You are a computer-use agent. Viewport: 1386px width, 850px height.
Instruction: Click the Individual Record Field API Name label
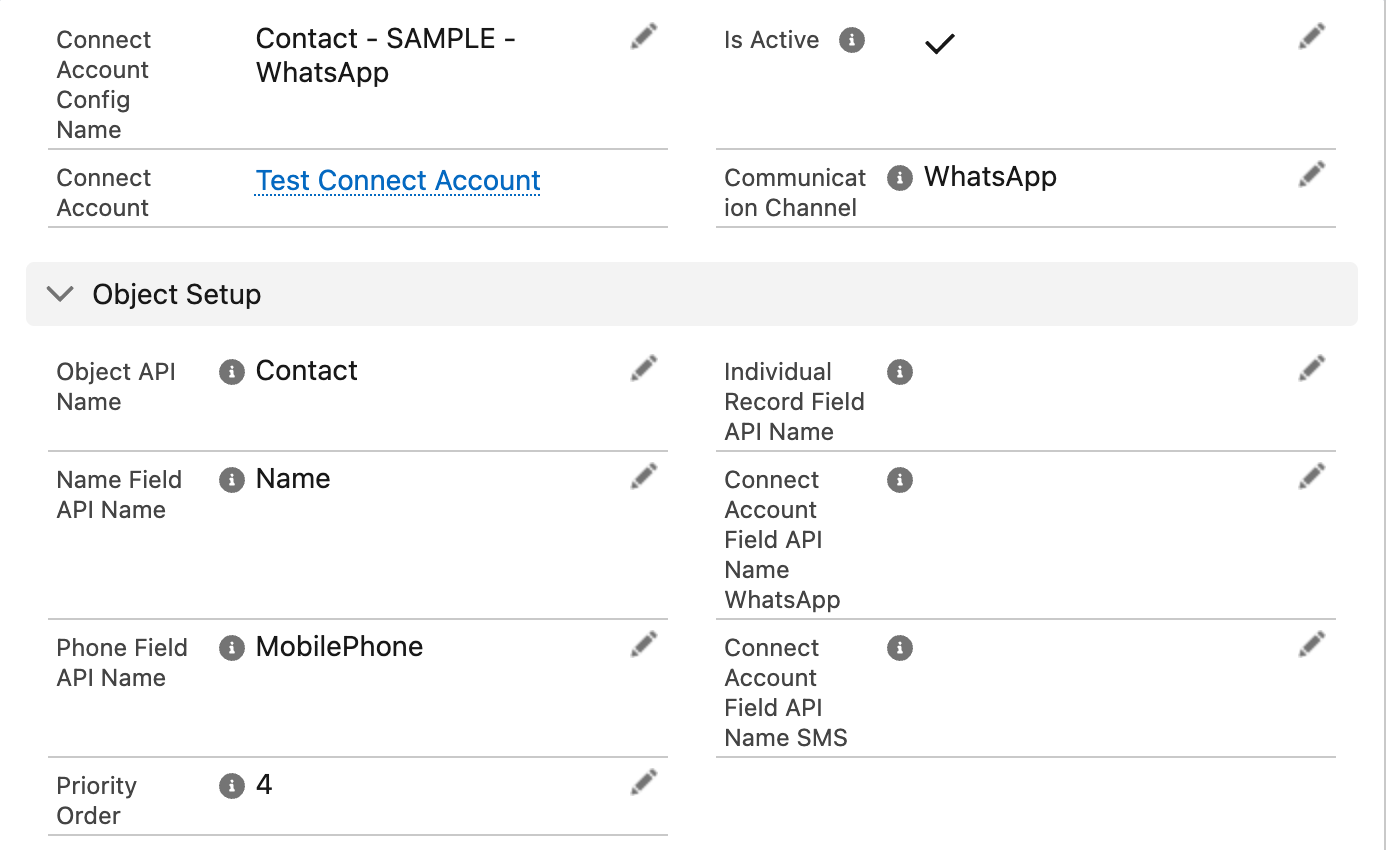coord(794,402)
